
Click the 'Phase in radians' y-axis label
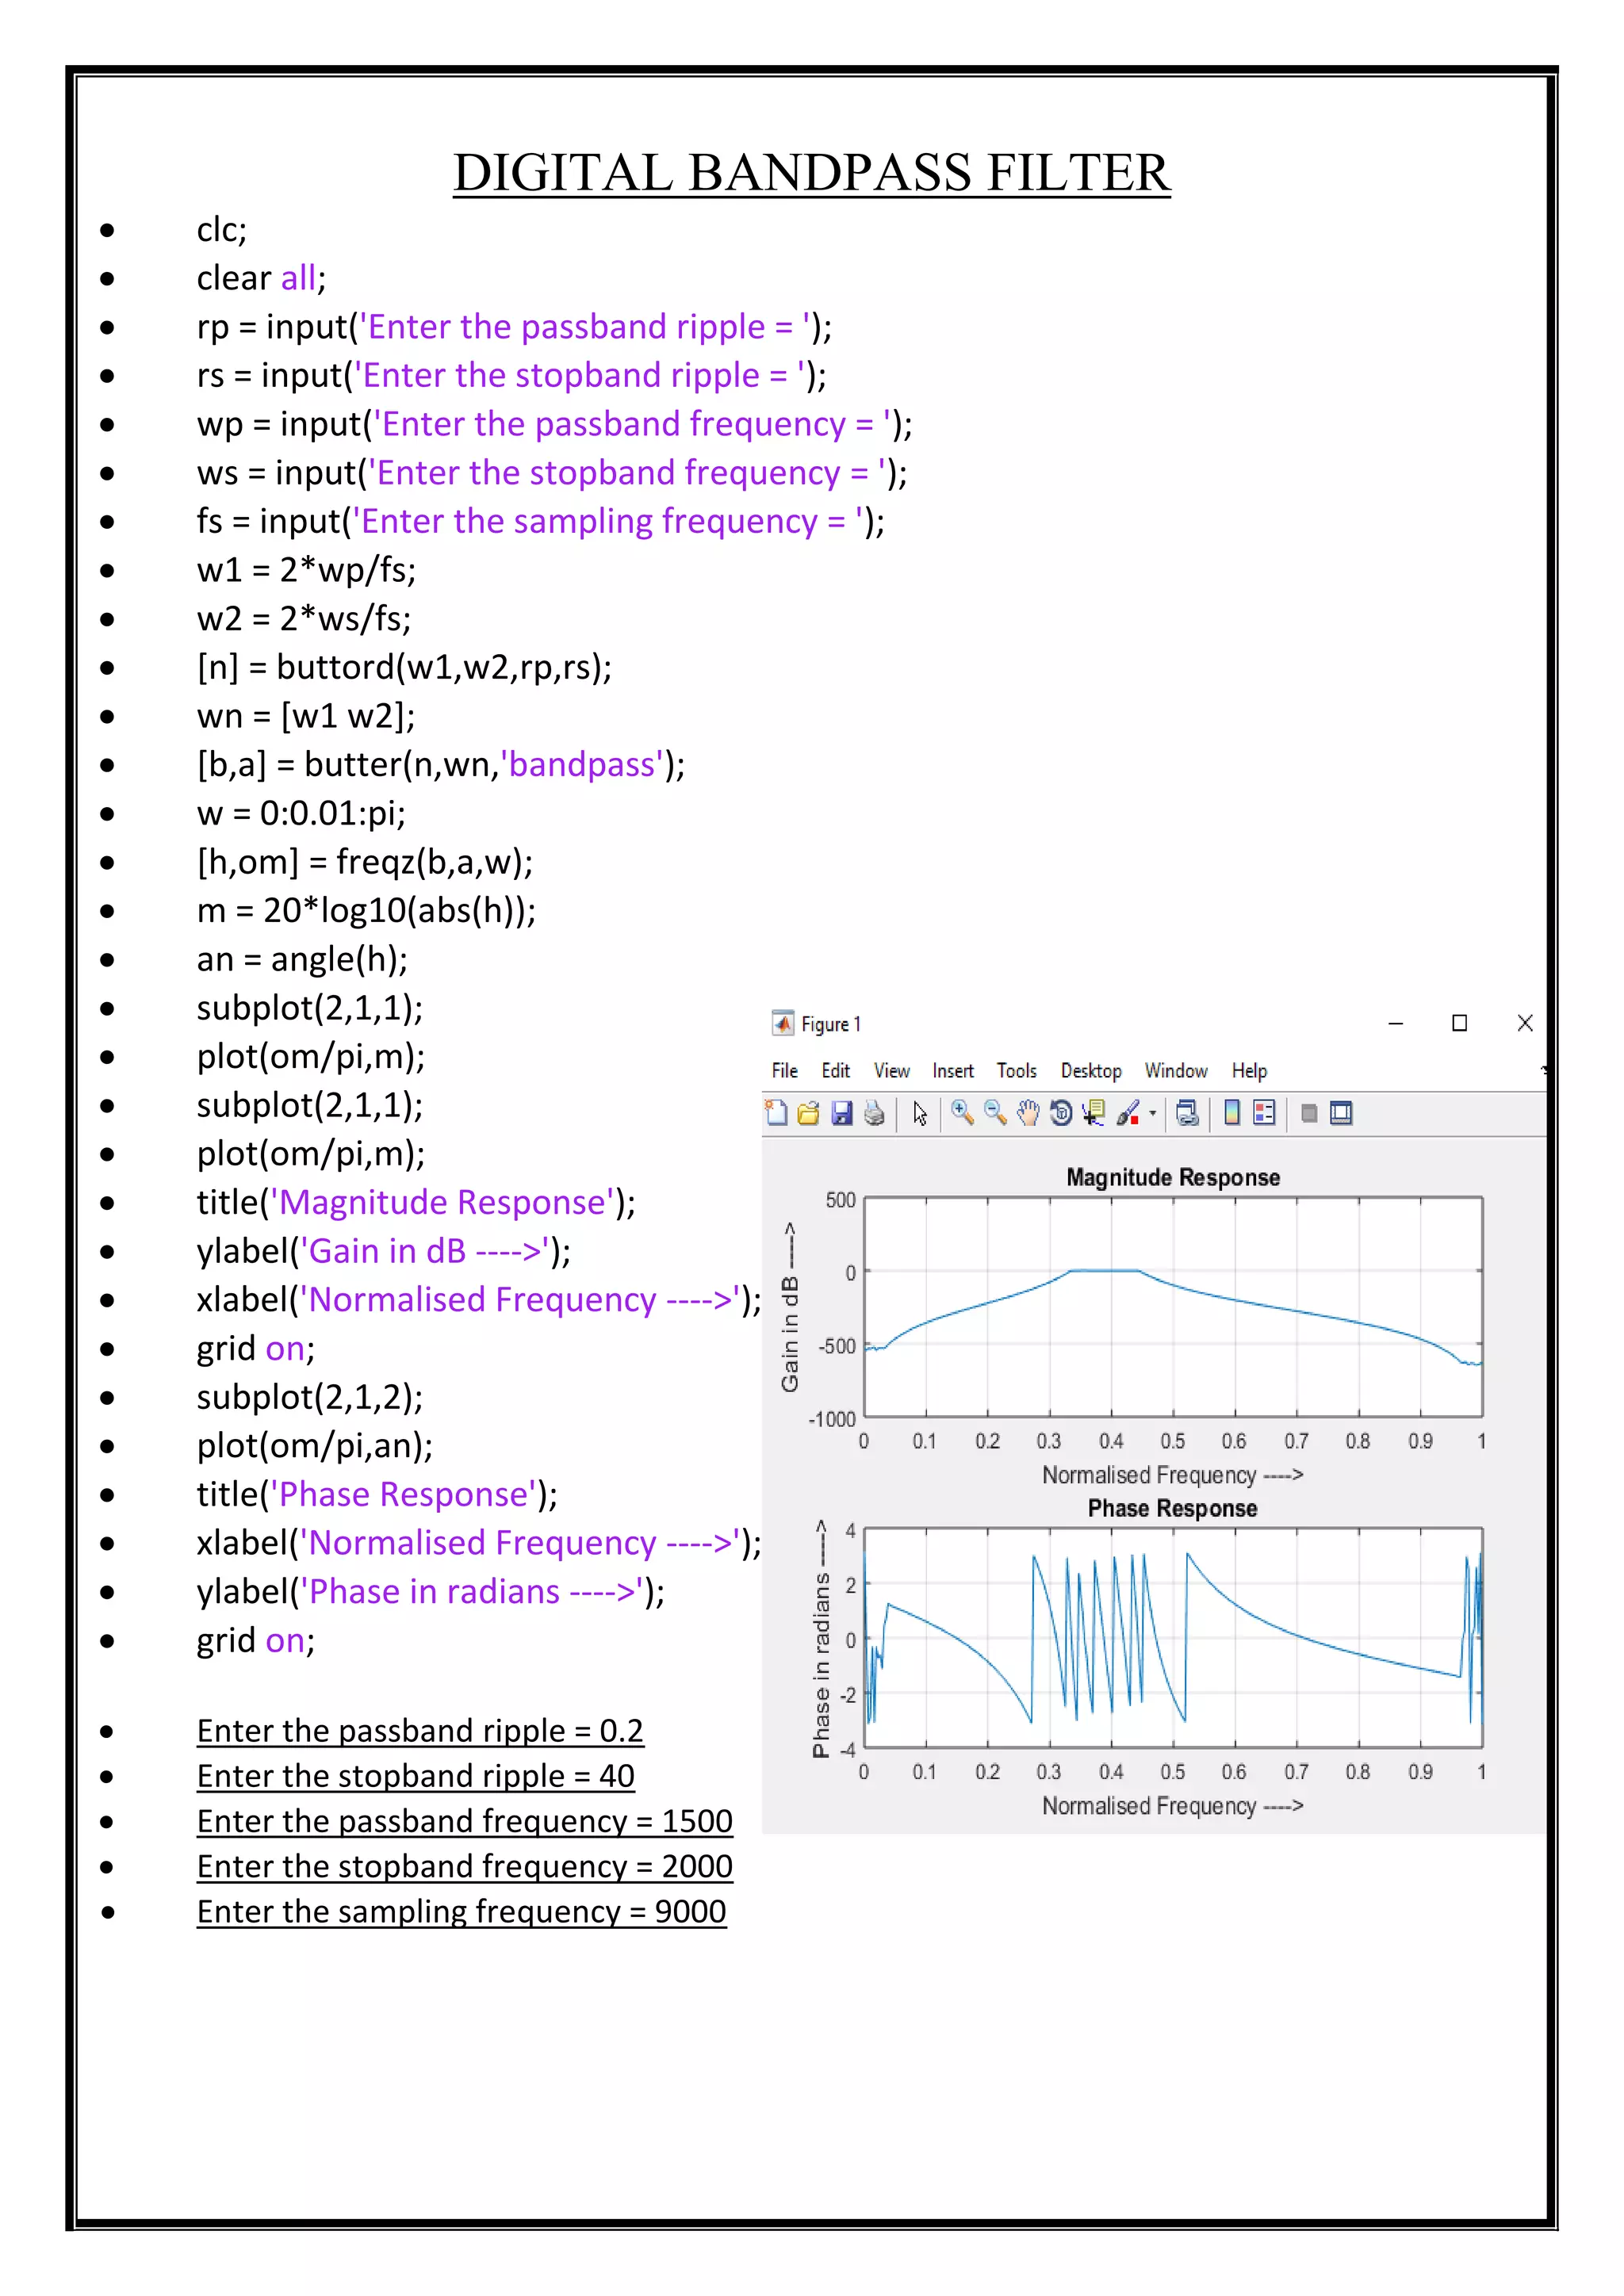click(822, 1640)
